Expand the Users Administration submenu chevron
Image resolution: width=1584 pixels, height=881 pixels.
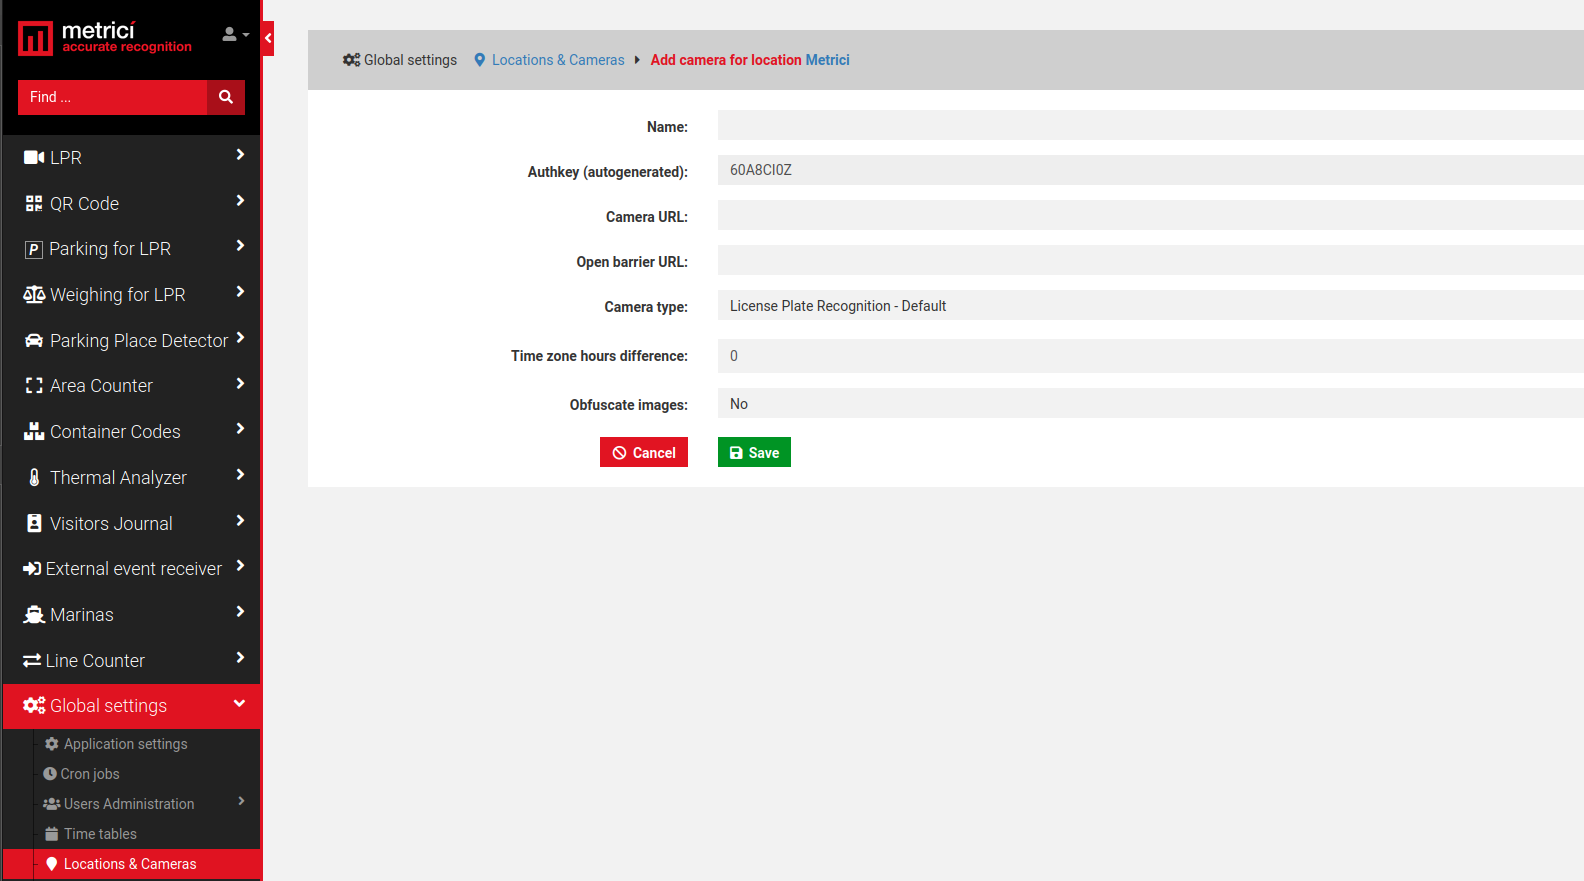coord(241,801)
